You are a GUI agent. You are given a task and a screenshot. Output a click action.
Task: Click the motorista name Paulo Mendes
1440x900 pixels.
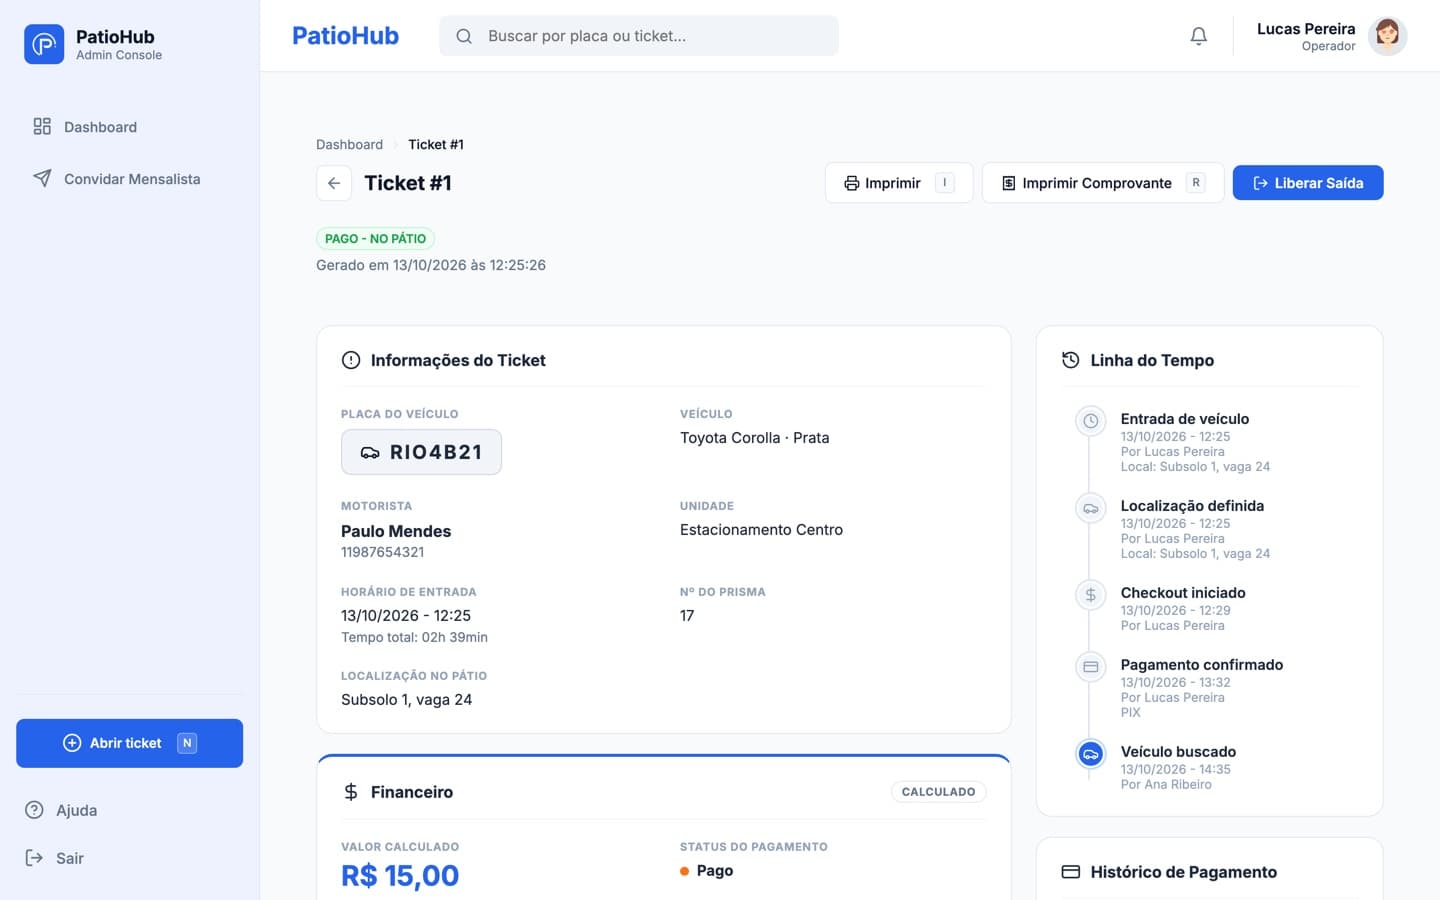click(x=396, y=531)
